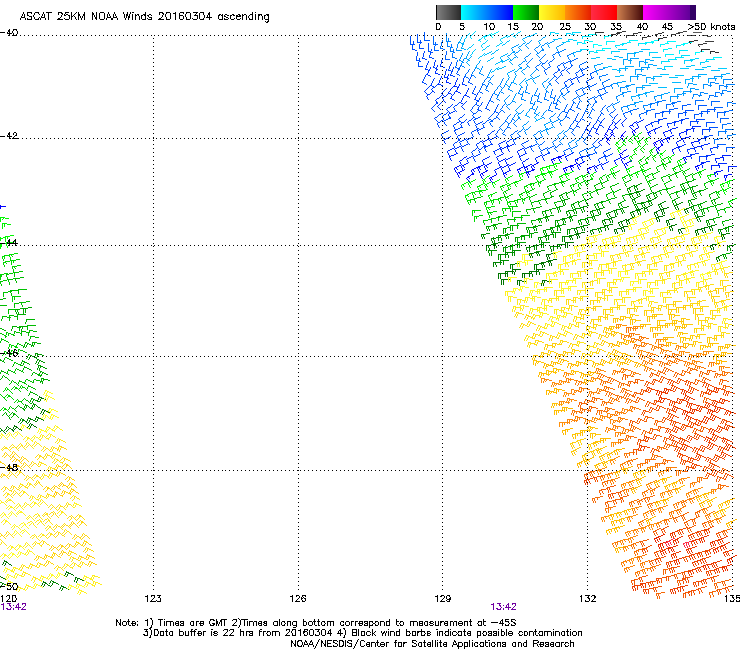Click the -44 latitude label

coord(9,243)
